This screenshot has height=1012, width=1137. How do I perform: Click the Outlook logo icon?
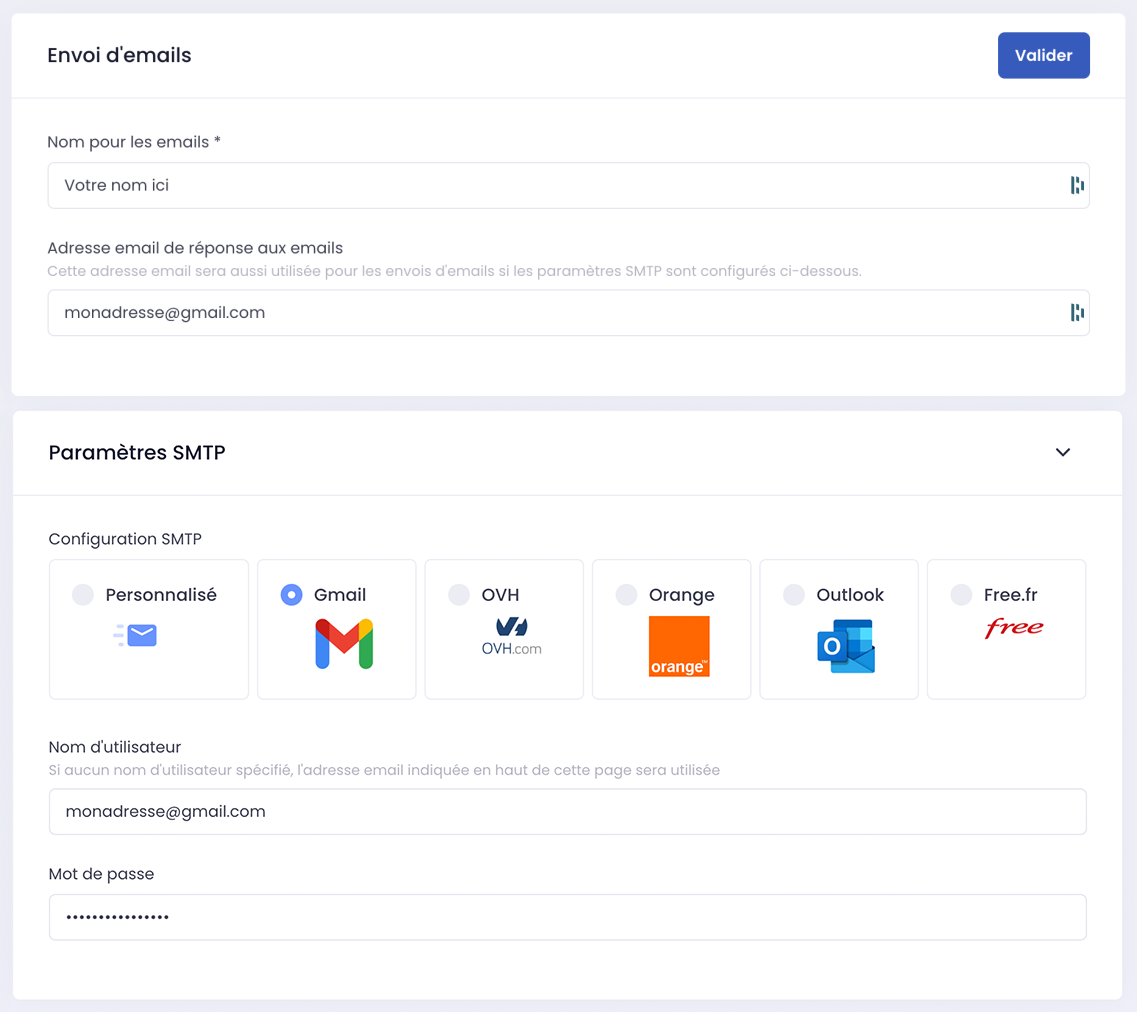(846, 646)
